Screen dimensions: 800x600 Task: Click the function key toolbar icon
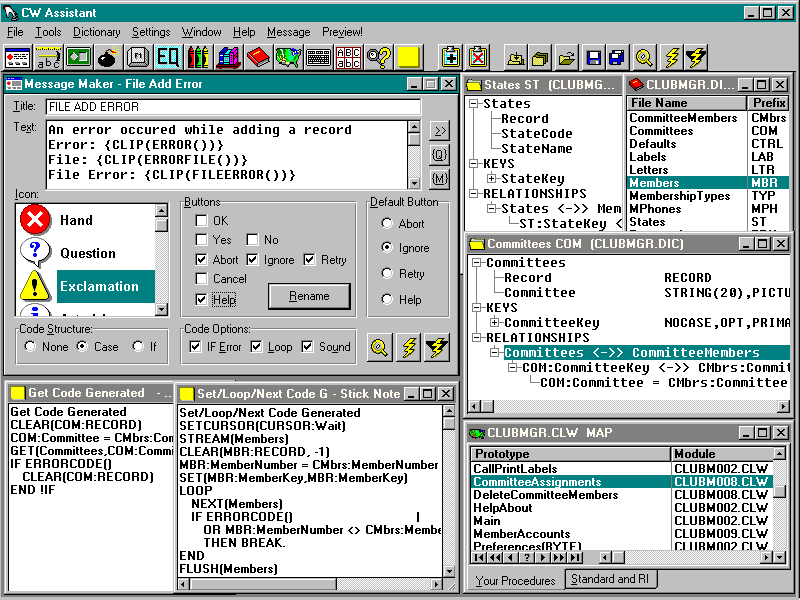(x=137, y=57)
